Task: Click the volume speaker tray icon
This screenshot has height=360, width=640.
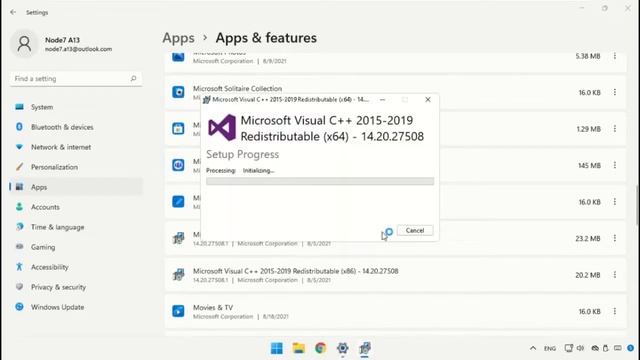Action: coord(580,348)
